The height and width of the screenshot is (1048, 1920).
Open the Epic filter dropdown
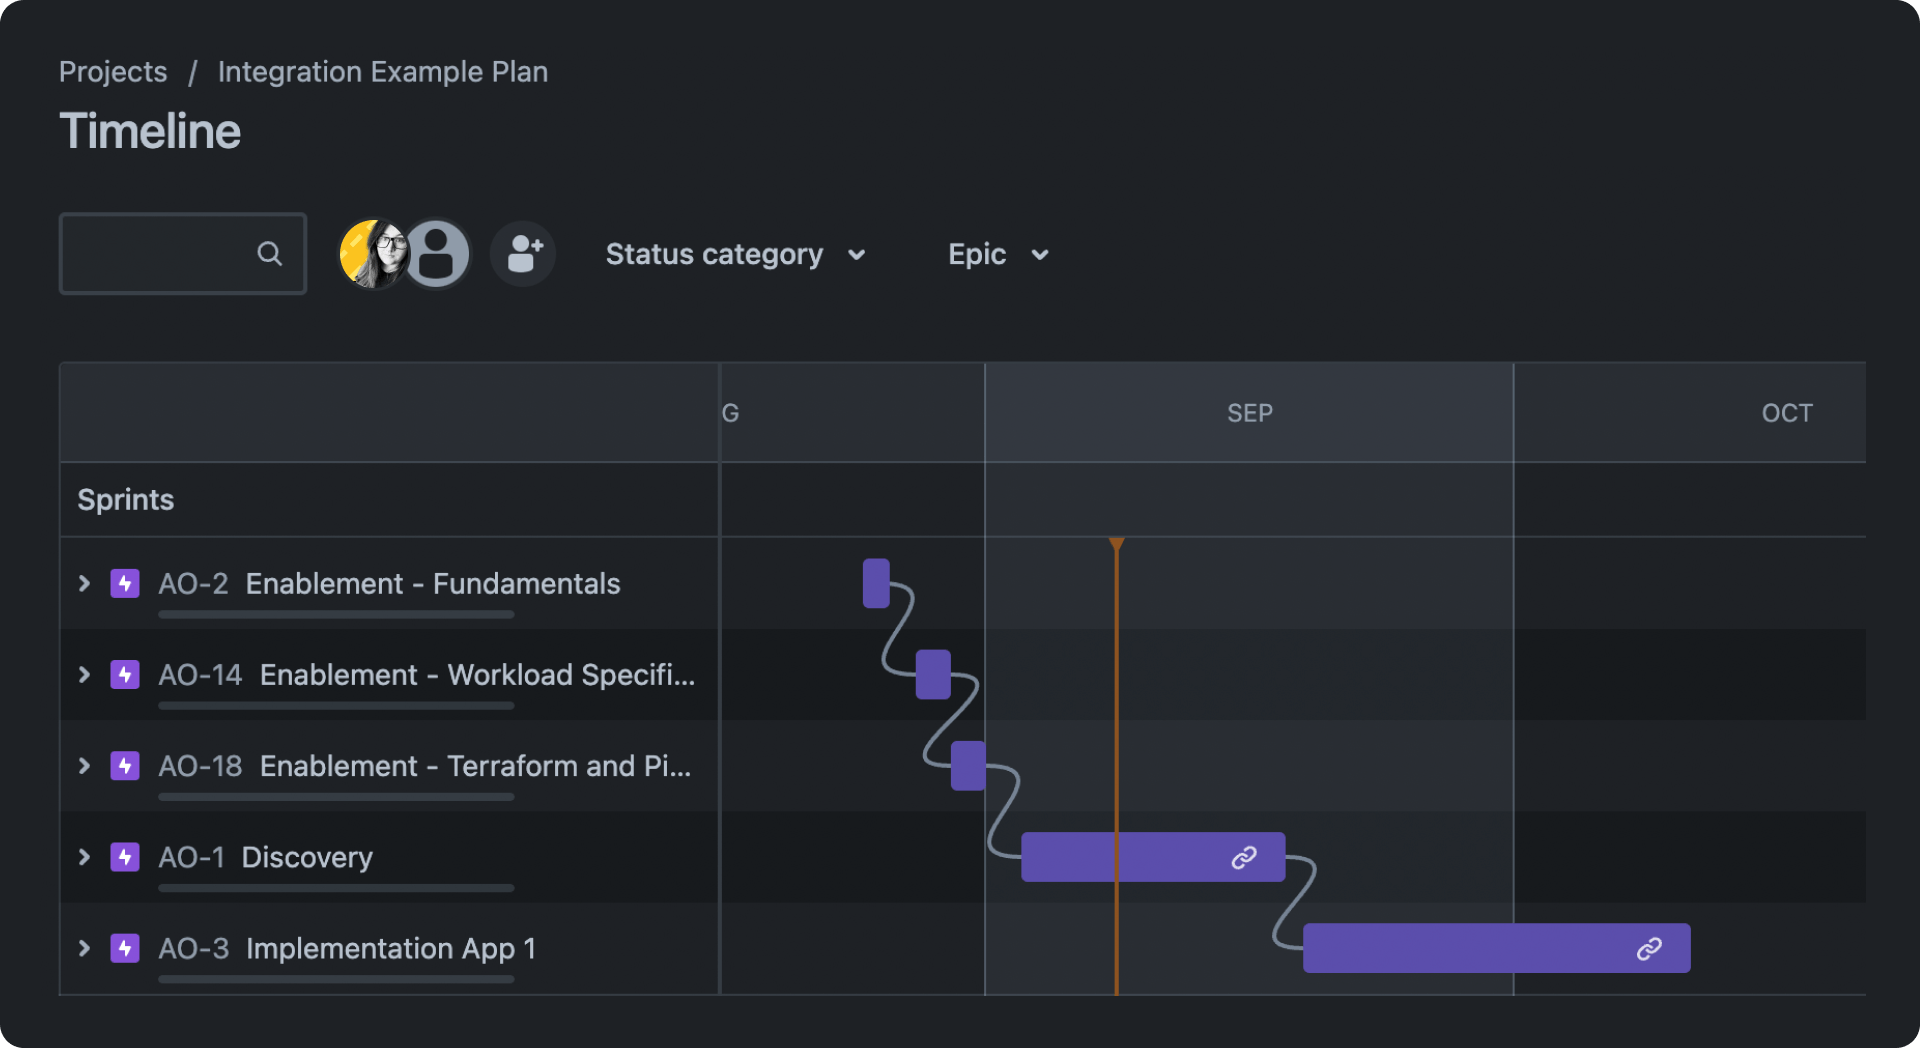coord(998,254)
